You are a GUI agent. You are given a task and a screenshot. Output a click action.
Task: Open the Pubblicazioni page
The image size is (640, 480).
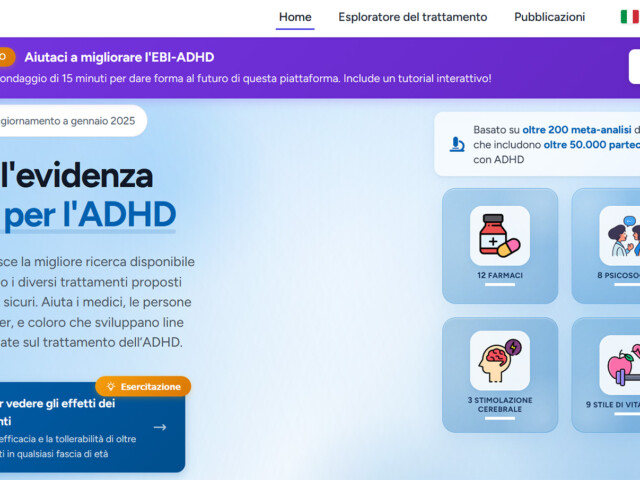tap(549, 17)
